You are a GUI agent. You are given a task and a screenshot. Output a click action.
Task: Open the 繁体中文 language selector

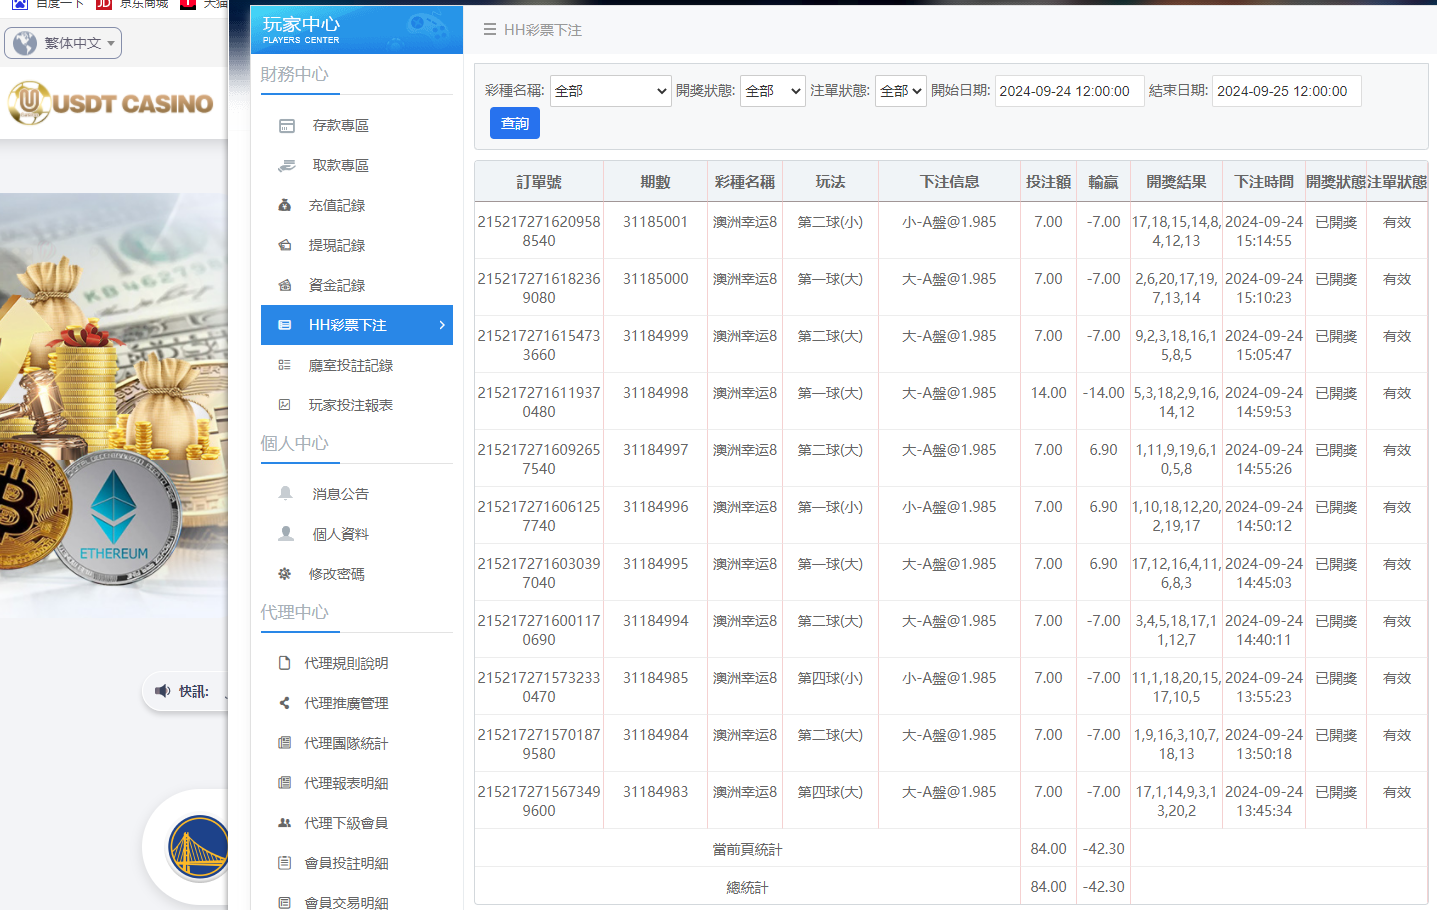click(63, 43)
